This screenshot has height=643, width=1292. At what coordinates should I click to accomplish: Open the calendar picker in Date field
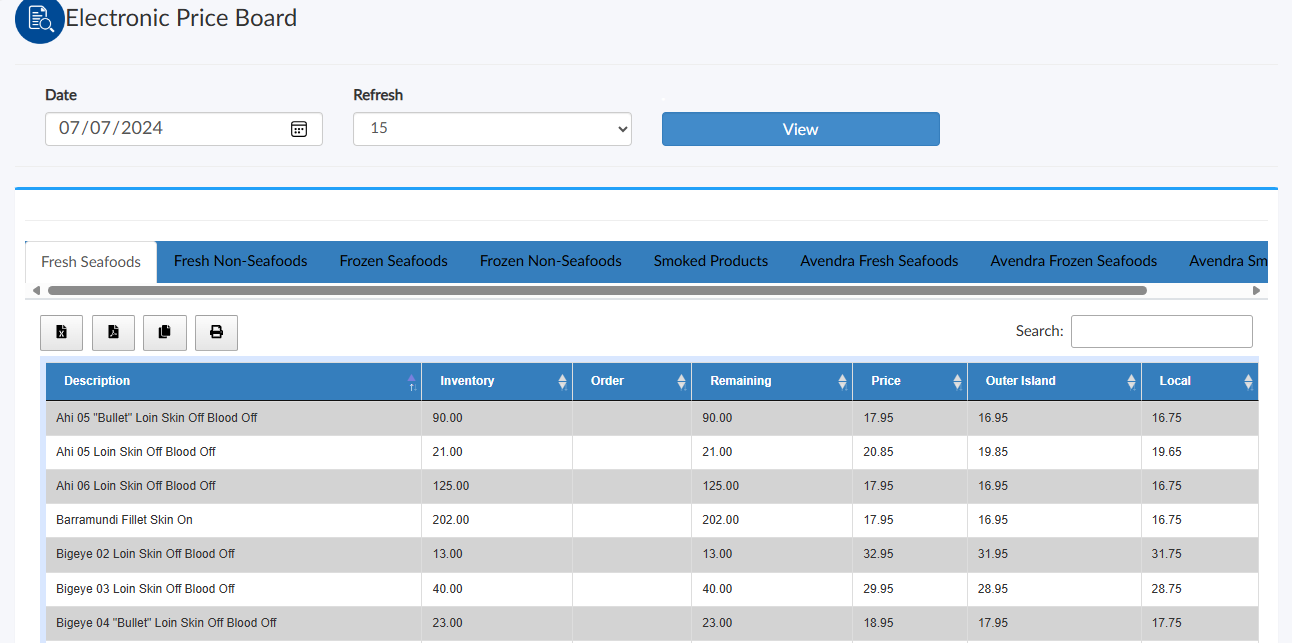coord(298,129)
